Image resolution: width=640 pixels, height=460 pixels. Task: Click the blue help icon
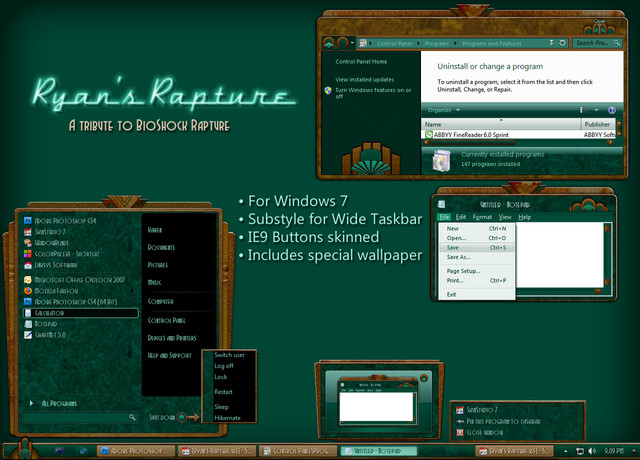click(x=611, y=110)
